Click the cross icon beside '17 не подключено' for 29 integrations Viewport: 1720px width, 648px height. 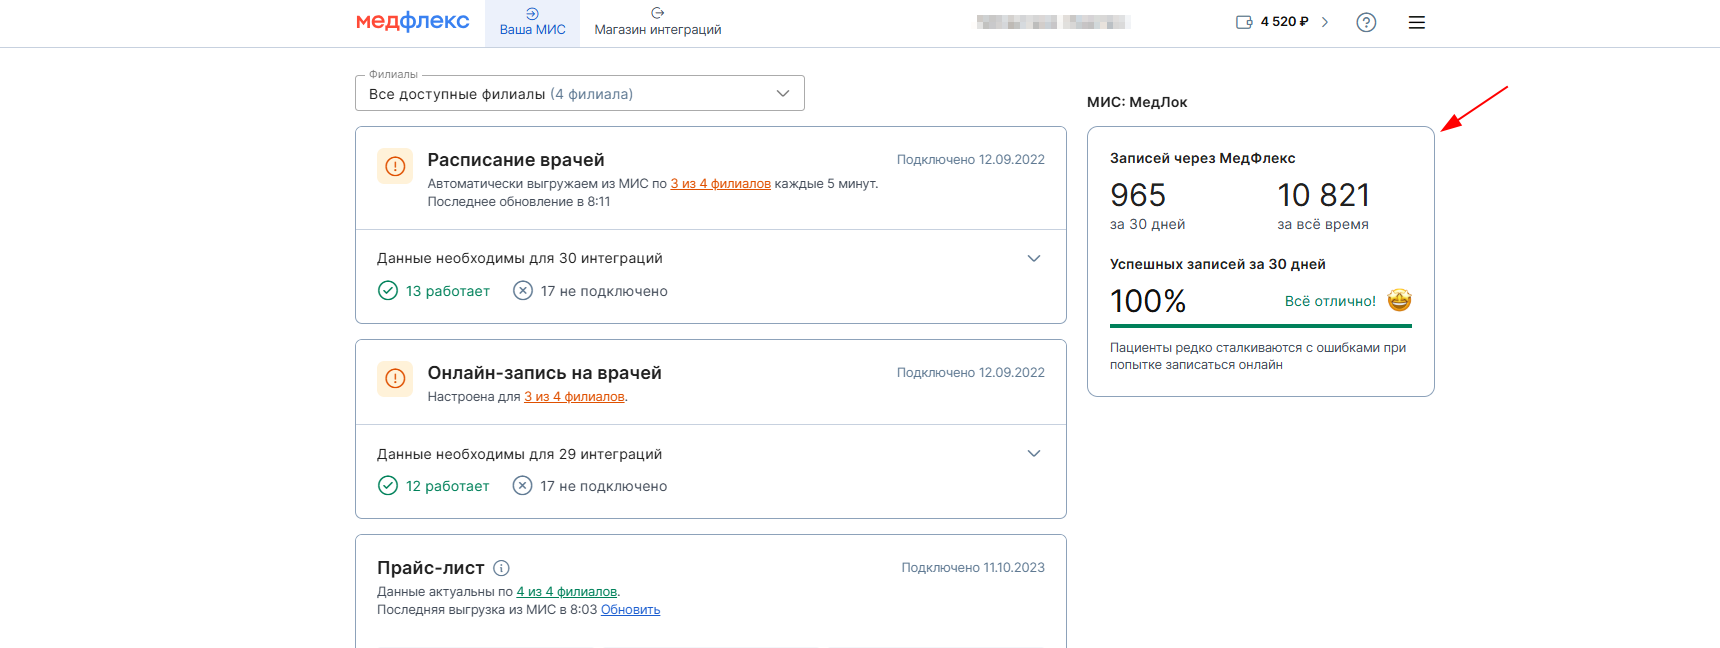coord(522,486)
